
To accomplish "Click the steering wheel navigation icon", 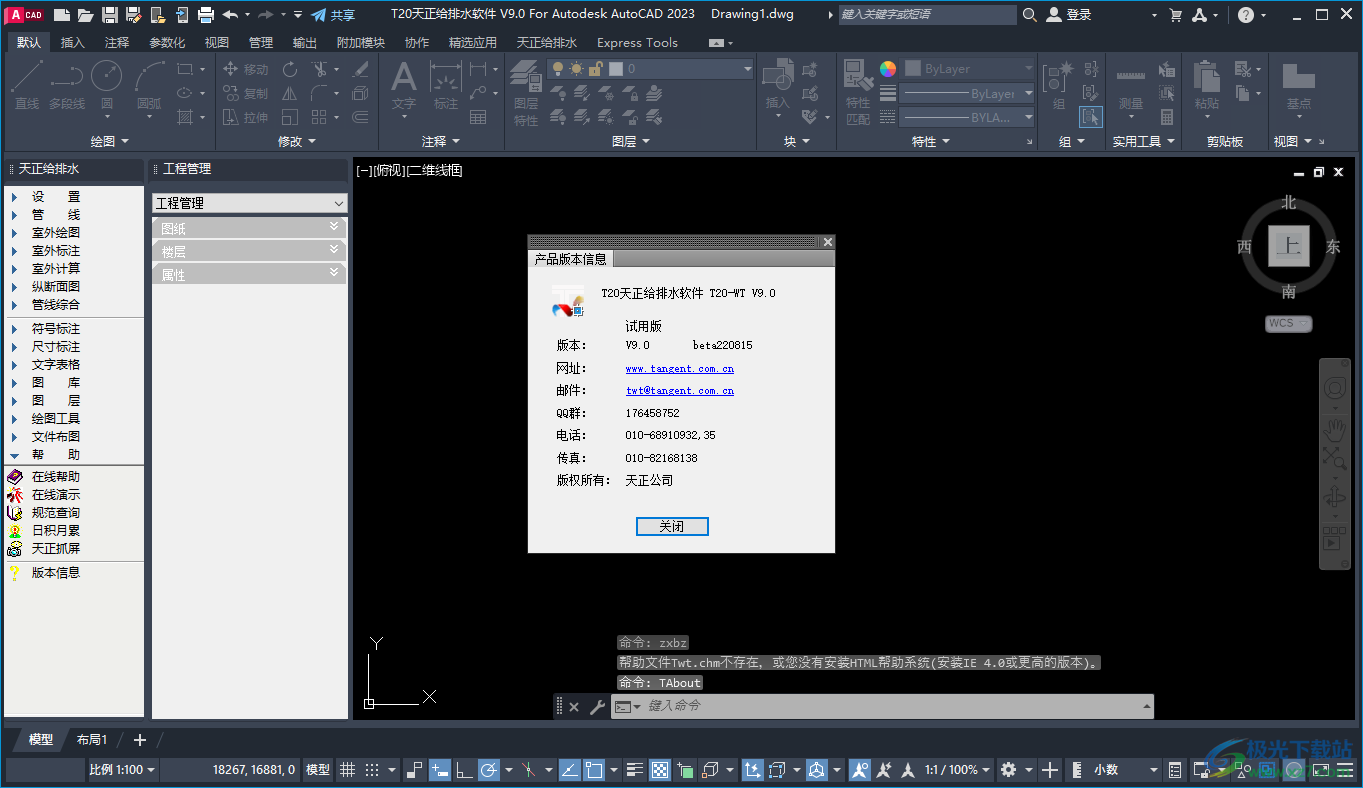I will (x=1335, y=389).
